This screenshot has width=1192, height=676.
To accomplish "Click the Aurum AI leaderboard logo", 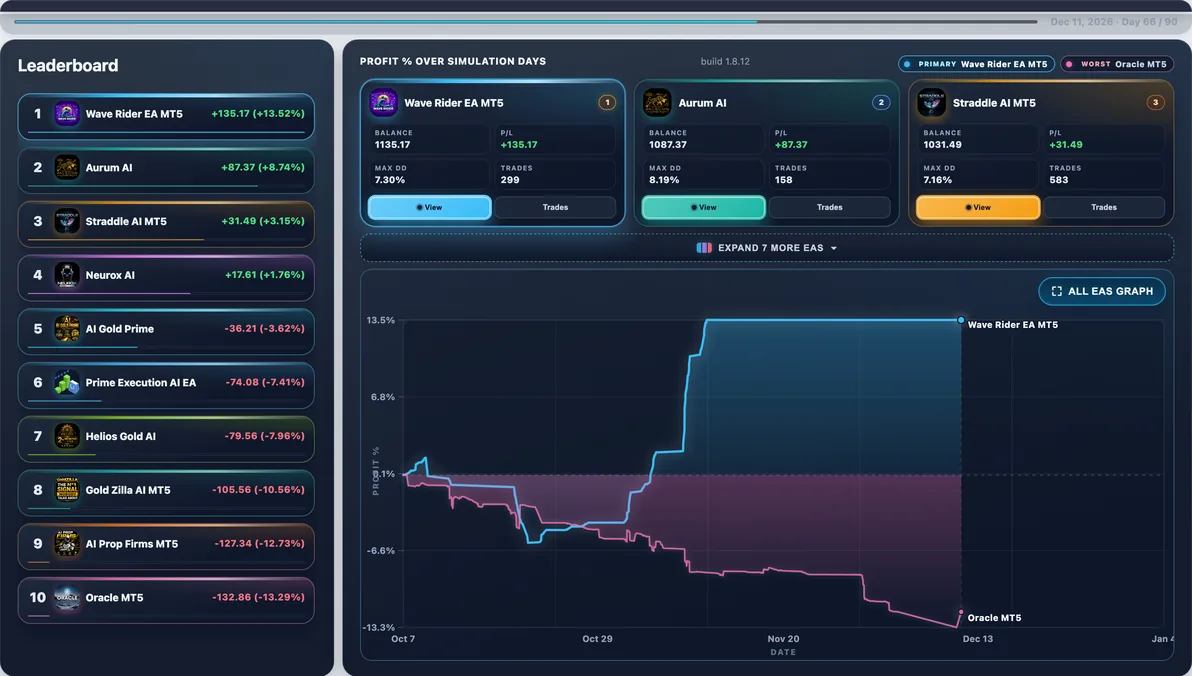I will tap(67, 167).
